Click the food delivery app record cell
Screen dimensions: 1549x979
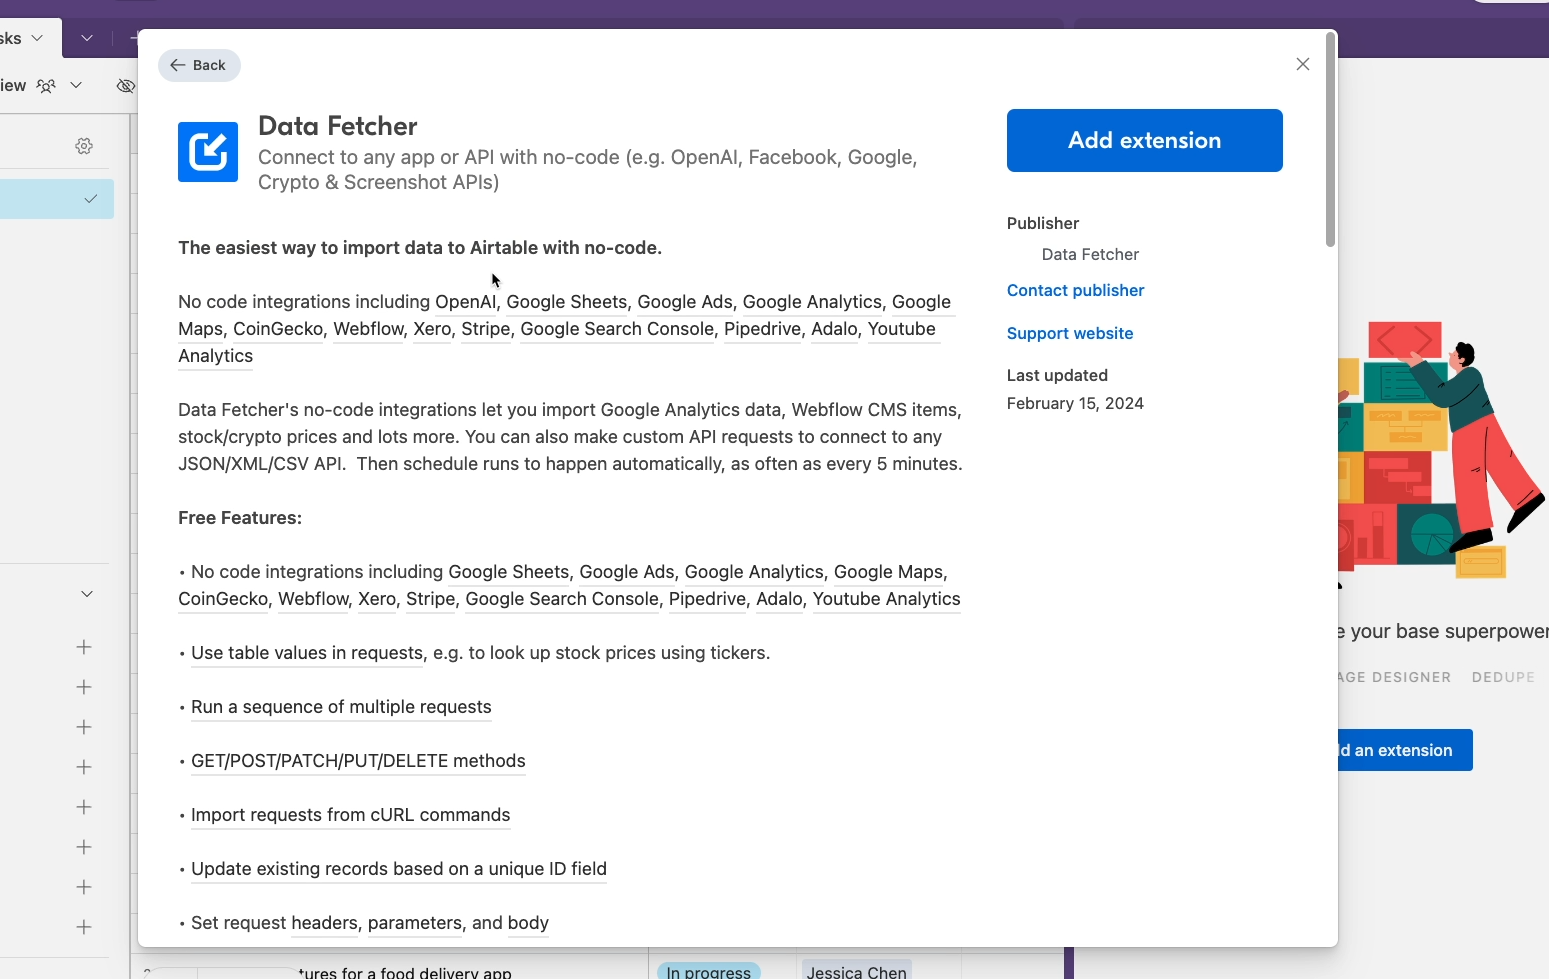(x=405, y=971)
